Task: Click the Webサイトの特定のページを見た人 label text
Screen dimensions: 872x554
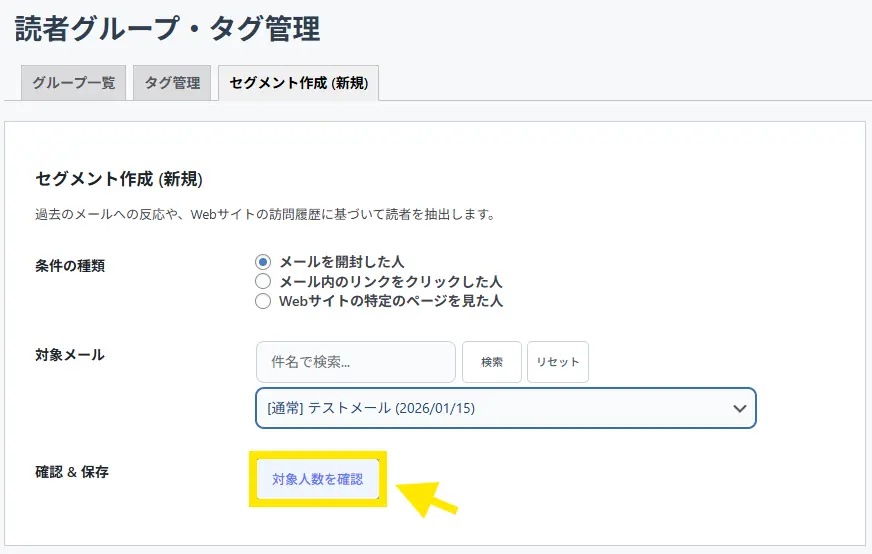Action: click(390, 300)
